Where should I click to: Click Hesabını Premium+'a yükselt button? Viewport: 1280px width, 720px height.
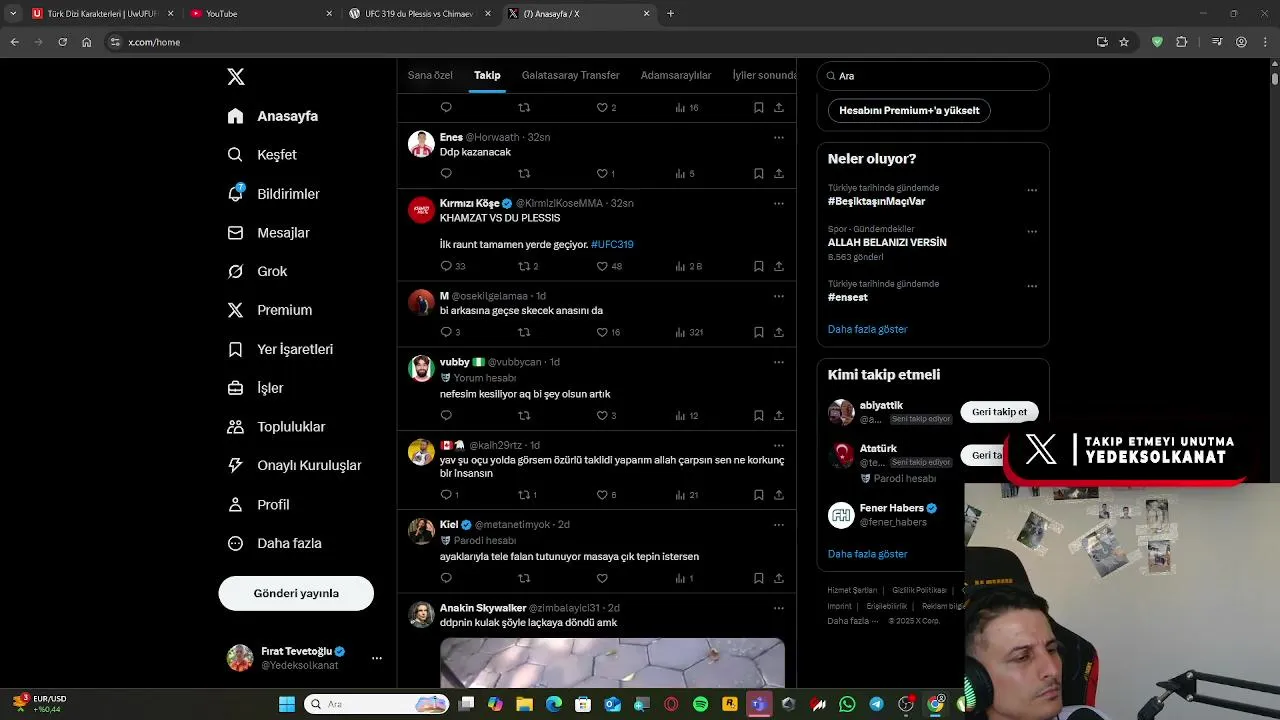coord(909,111)
